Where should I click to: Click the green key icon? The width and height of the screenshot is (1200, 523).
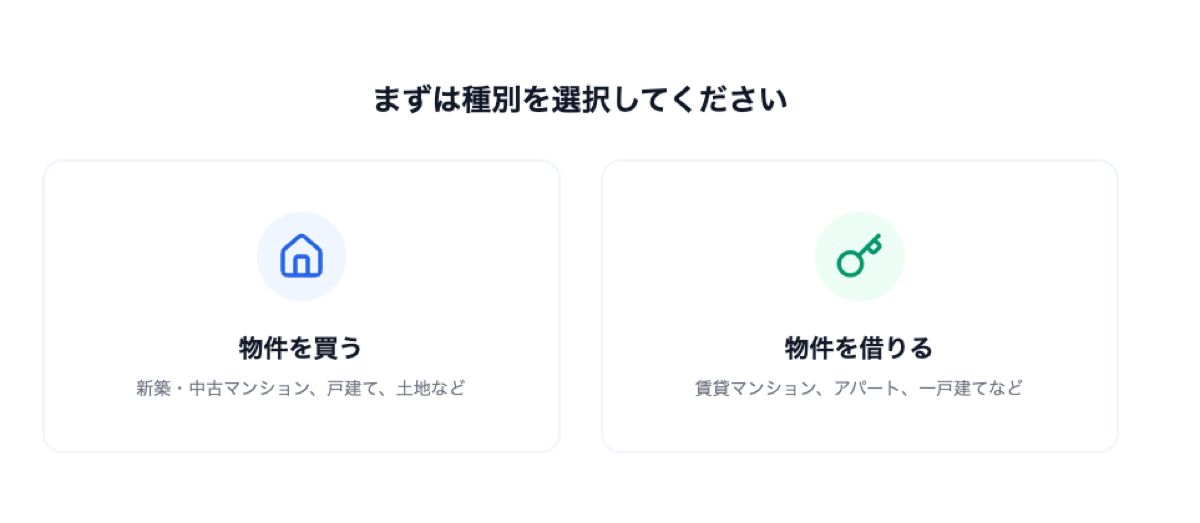[858, 256]
